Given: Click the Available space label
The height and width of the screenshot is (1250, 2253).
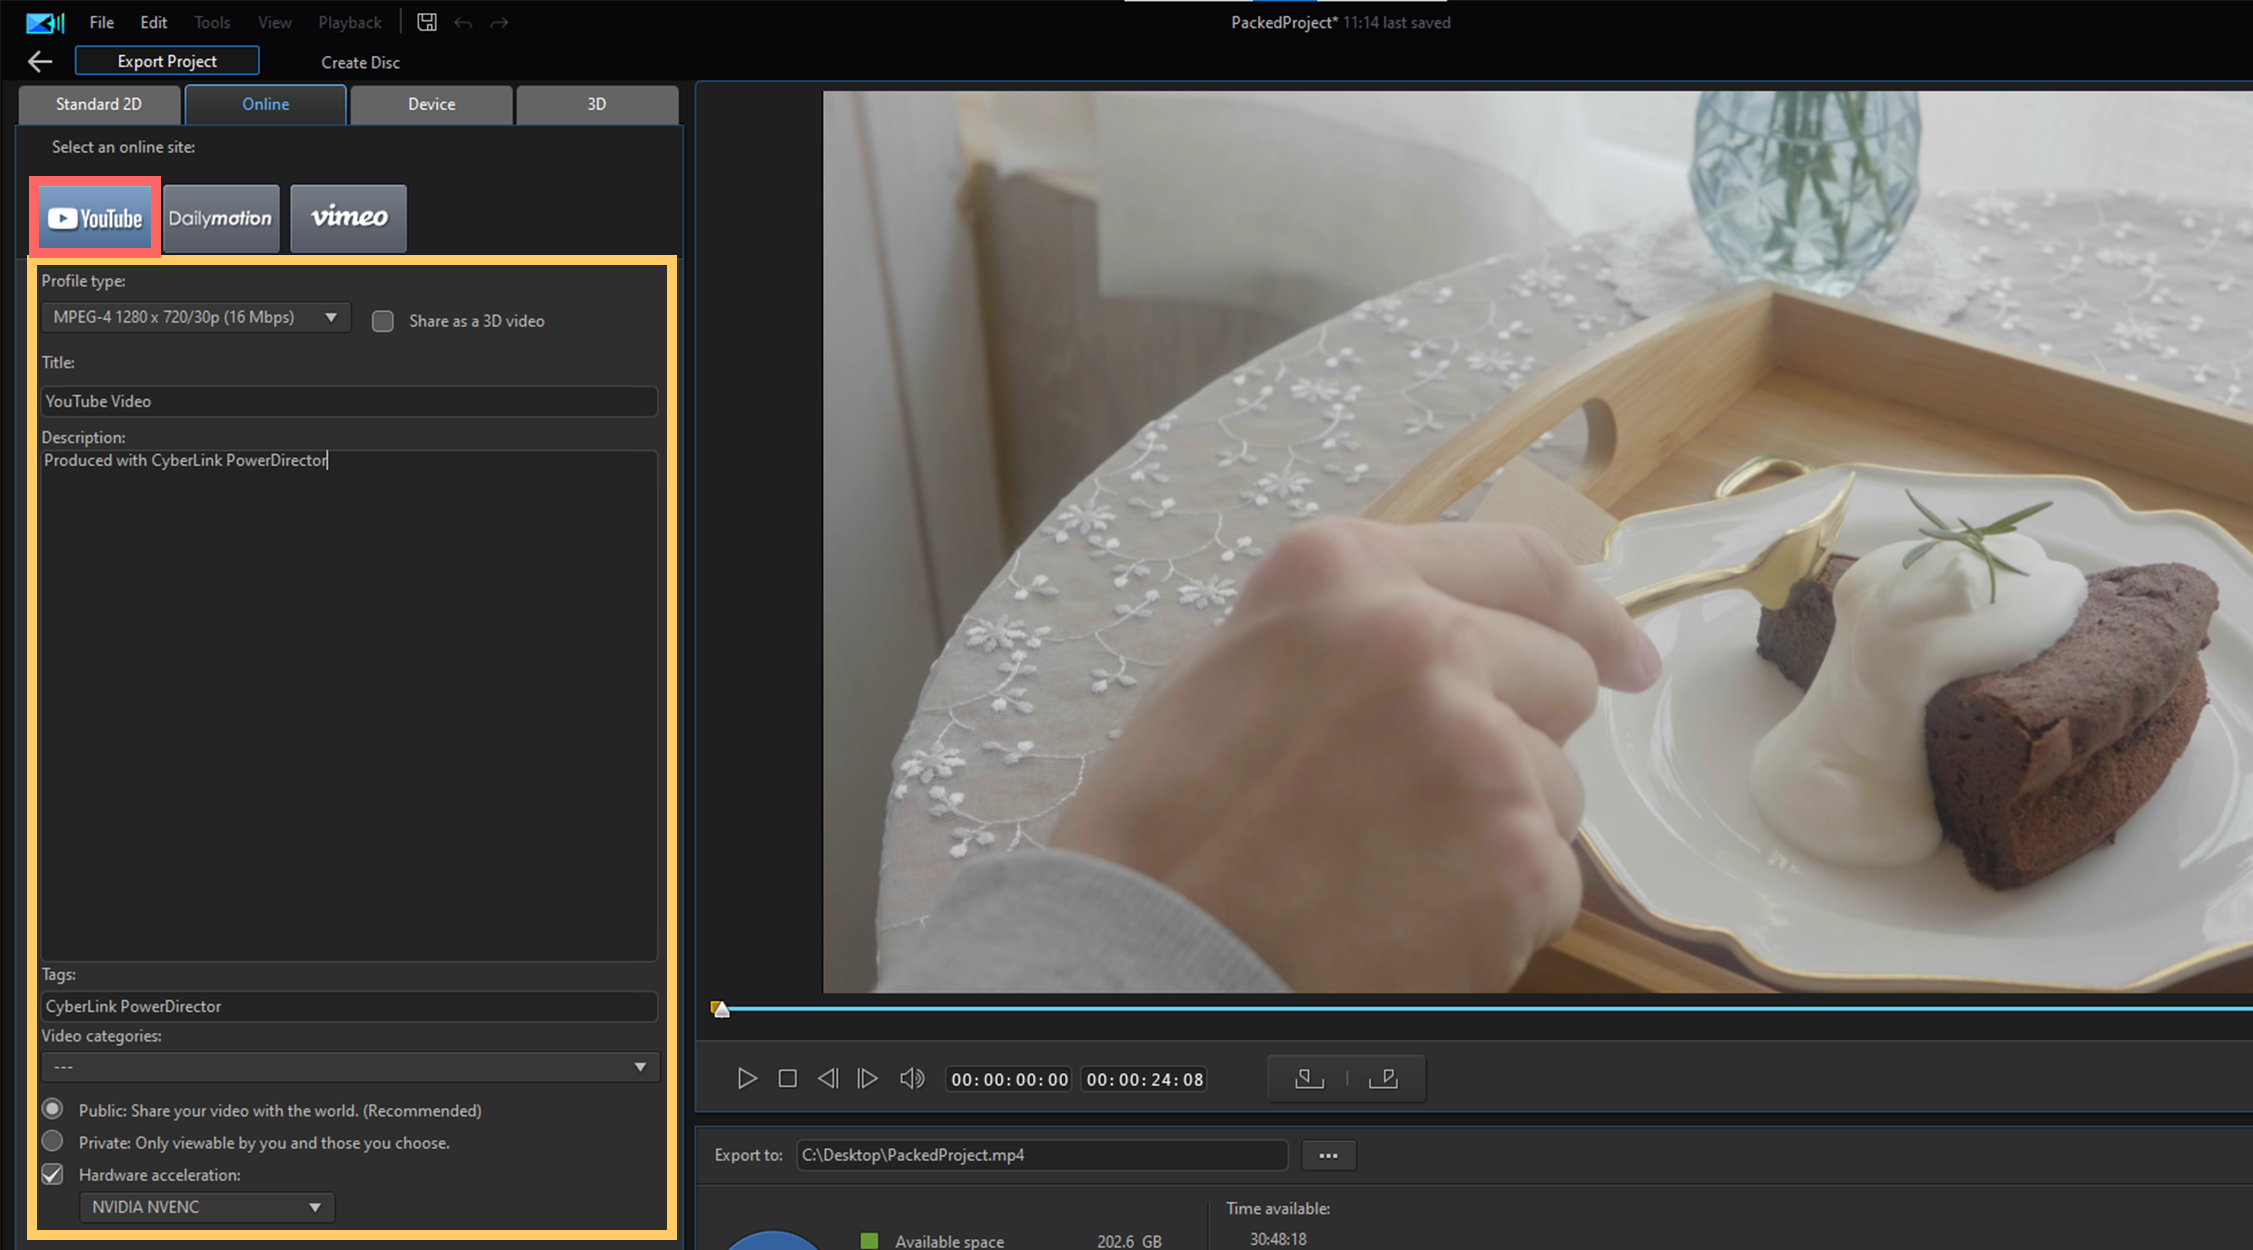Looking at the screenshot, I should click(949, 1241).
